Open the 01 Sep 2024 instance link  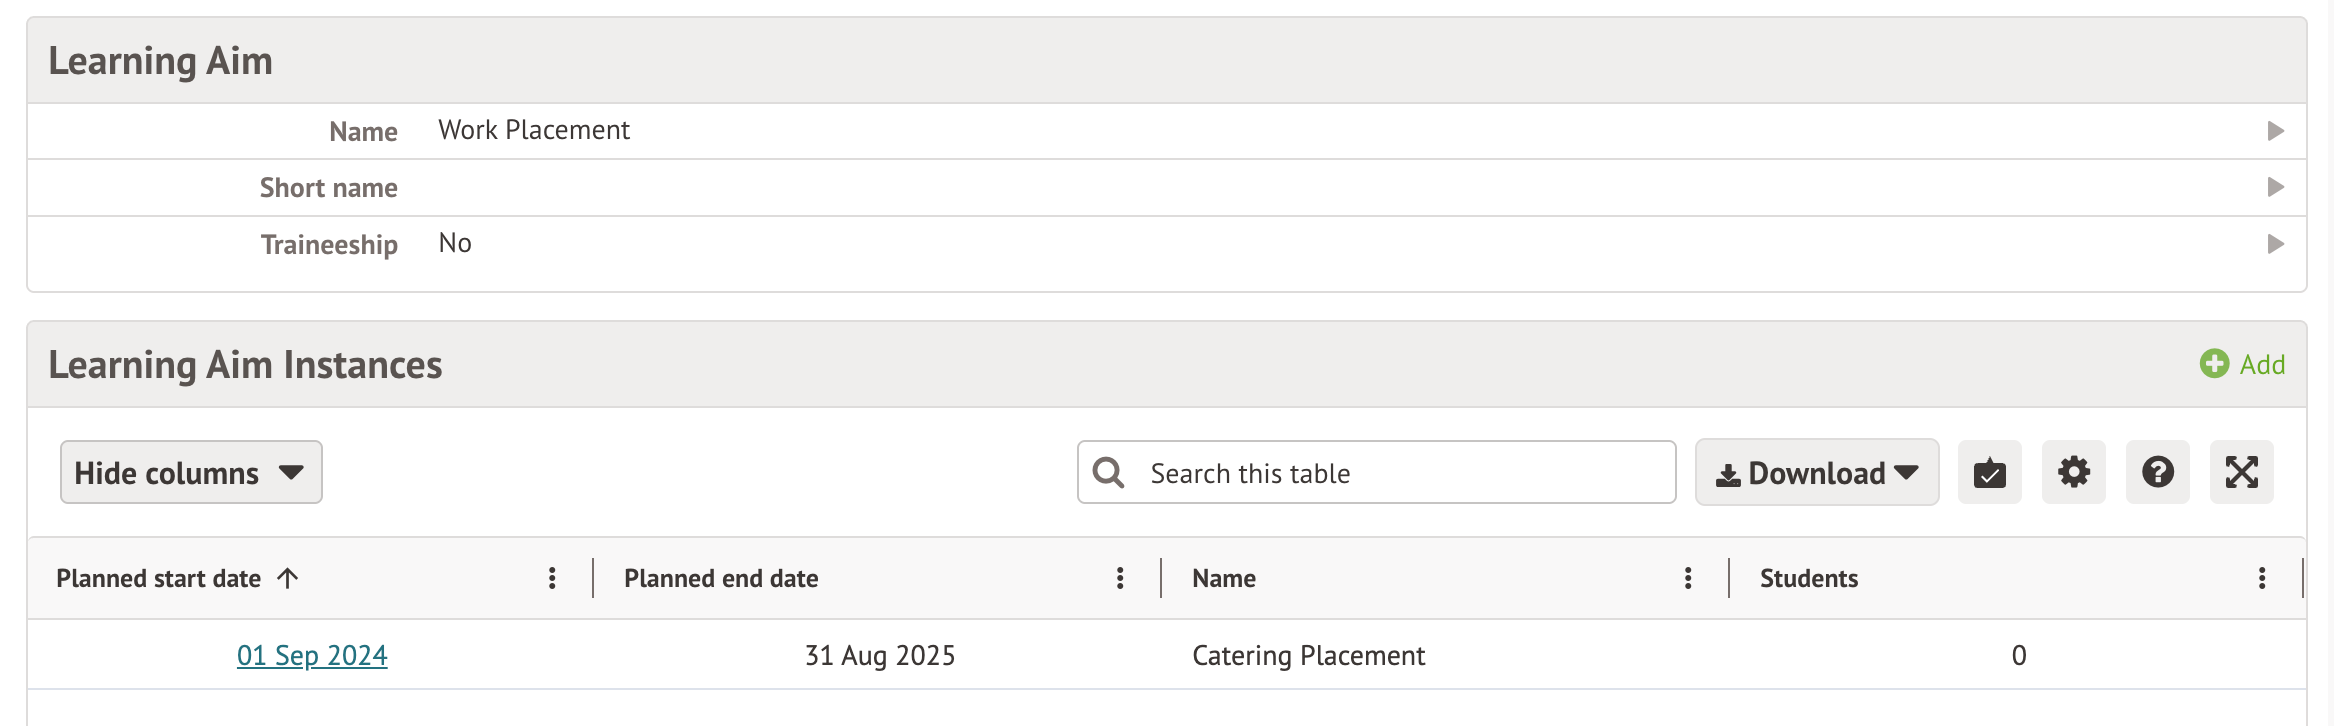[312, 655]
